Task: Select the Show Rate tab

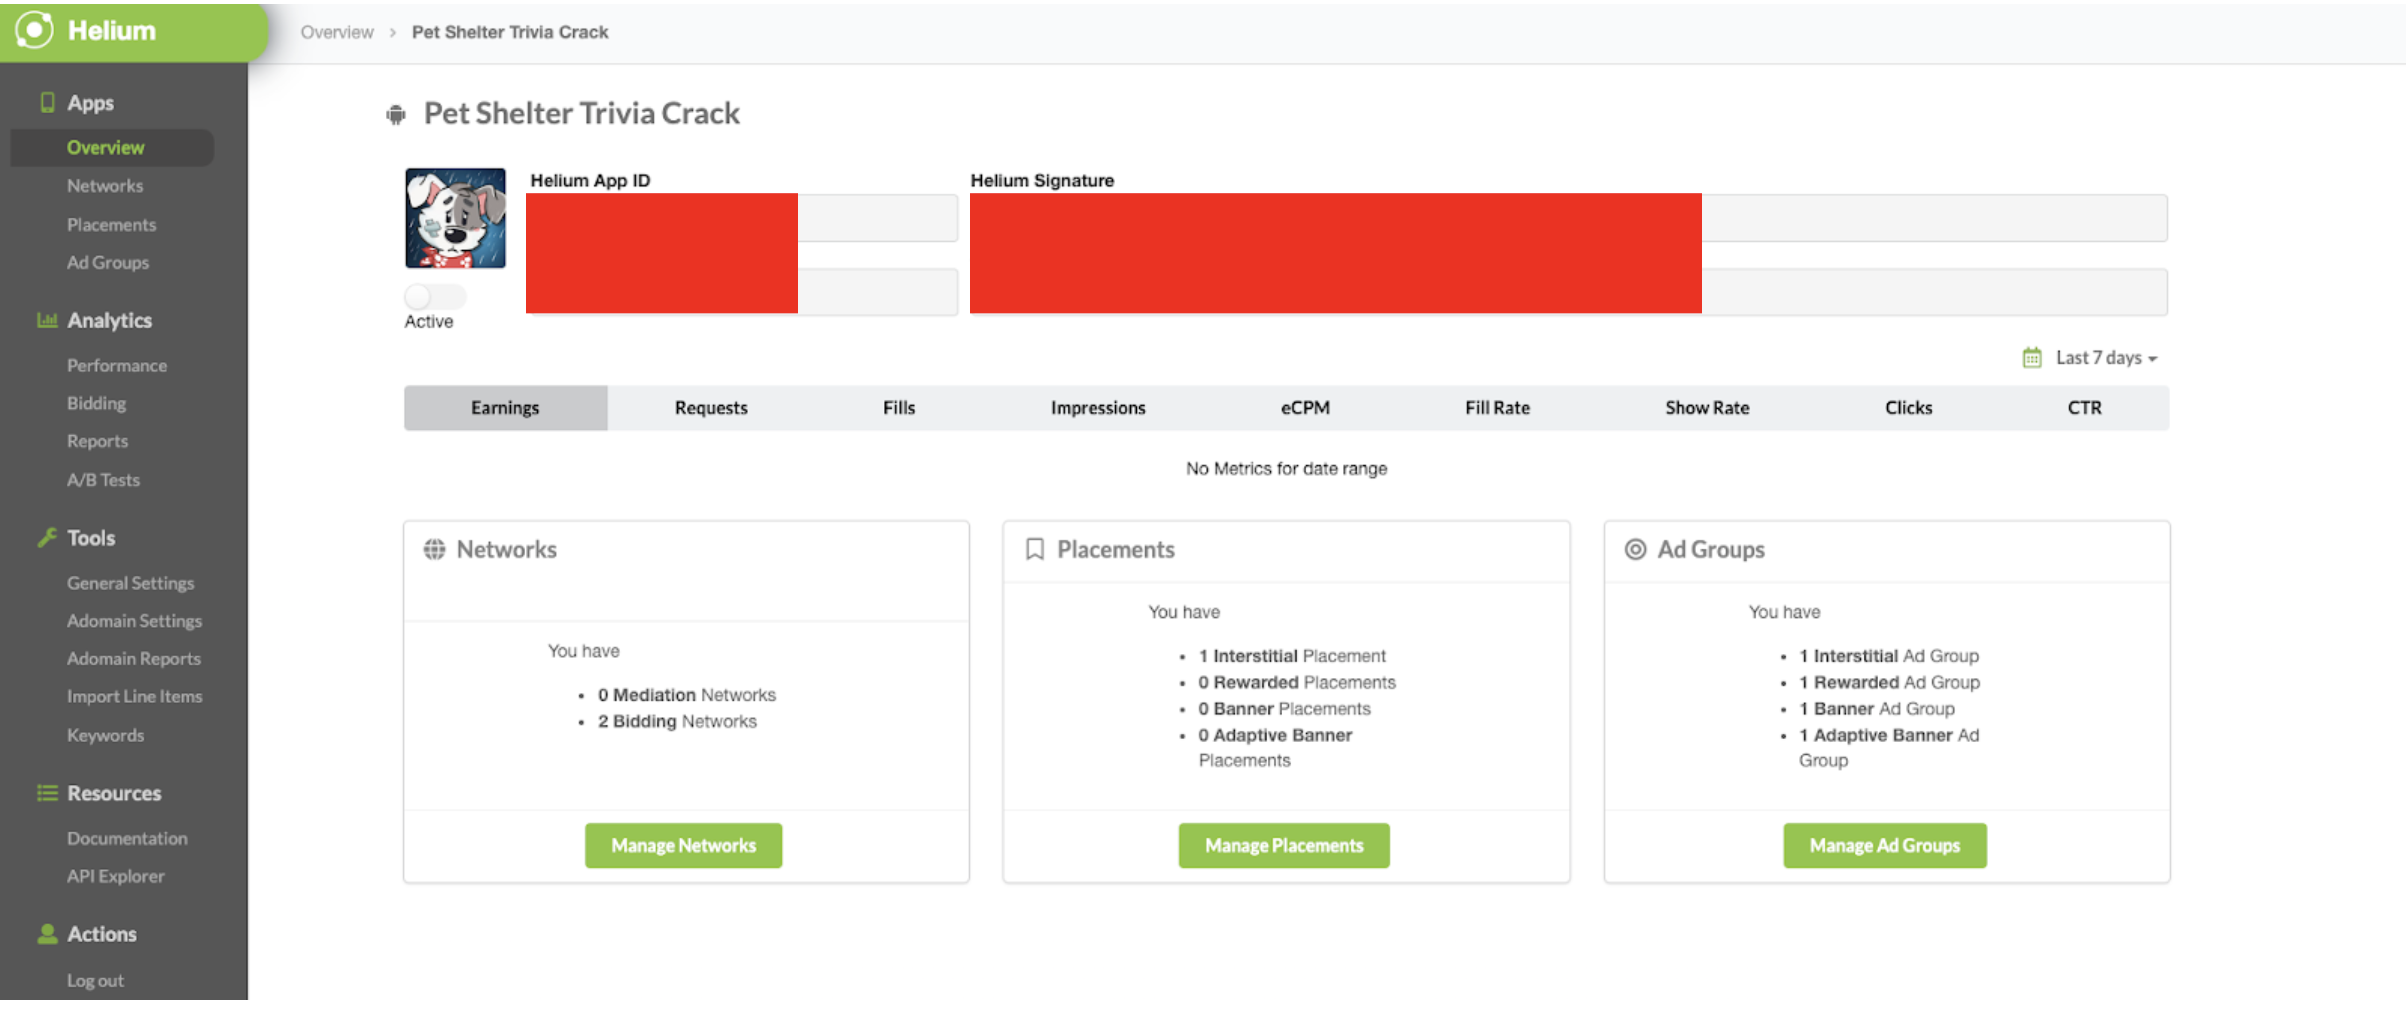Action: (1707, 408)
